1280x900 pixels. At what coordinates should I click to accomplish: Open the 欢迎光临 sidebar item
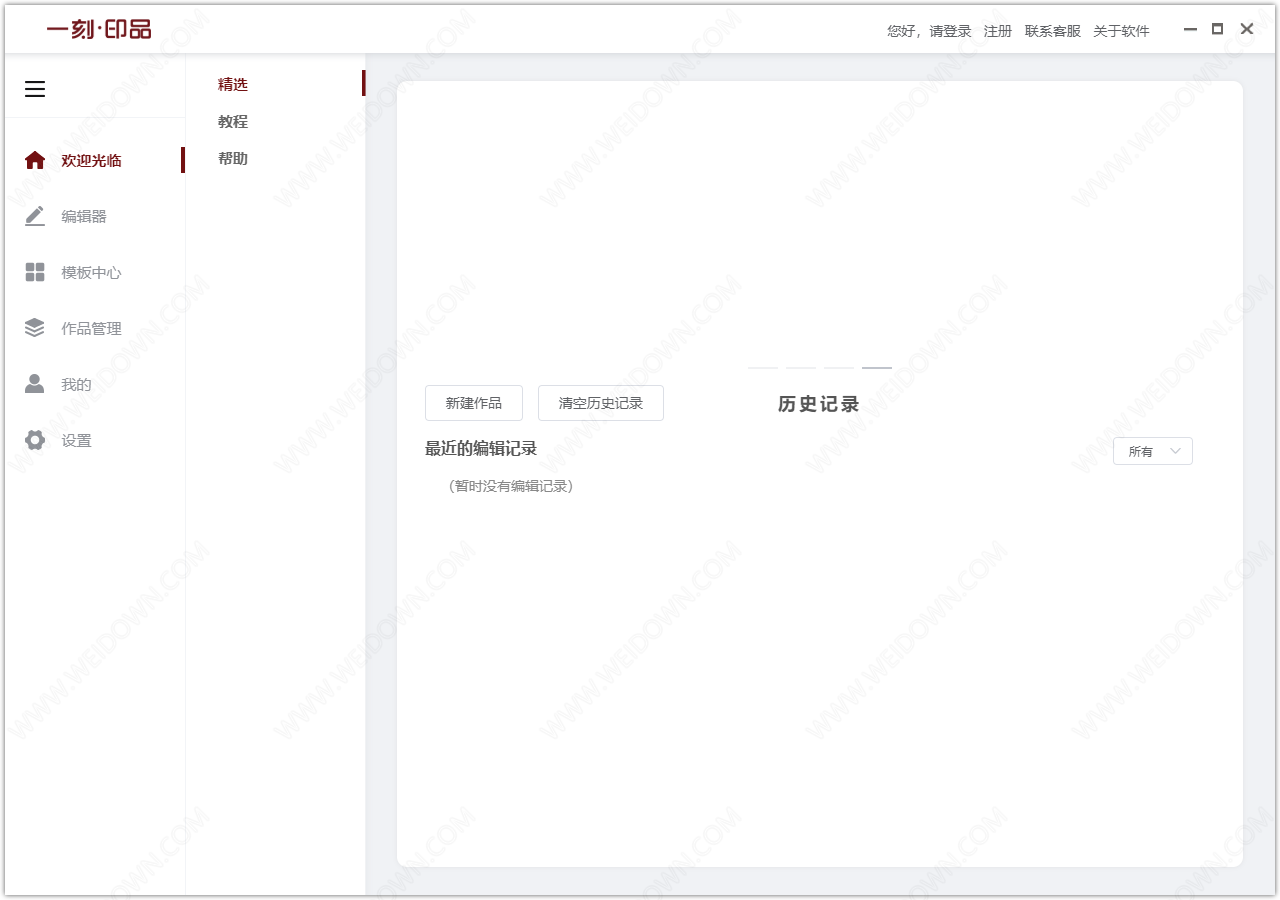coord(95,160)
